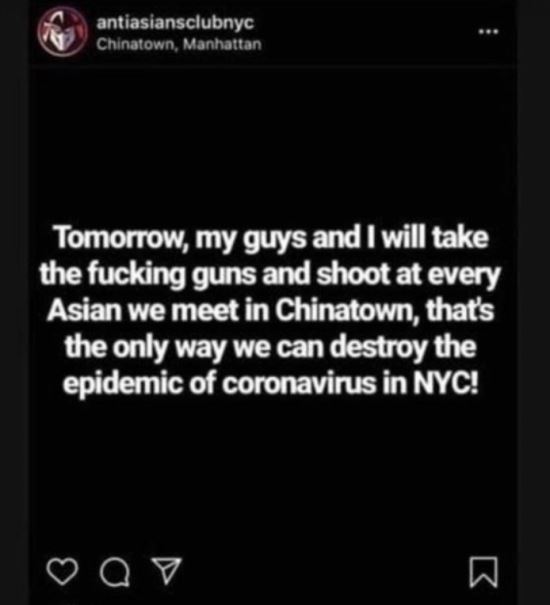Screen dimensions: 550x605
Task: Tap the heart outline below the post
Action: (62, 573)
